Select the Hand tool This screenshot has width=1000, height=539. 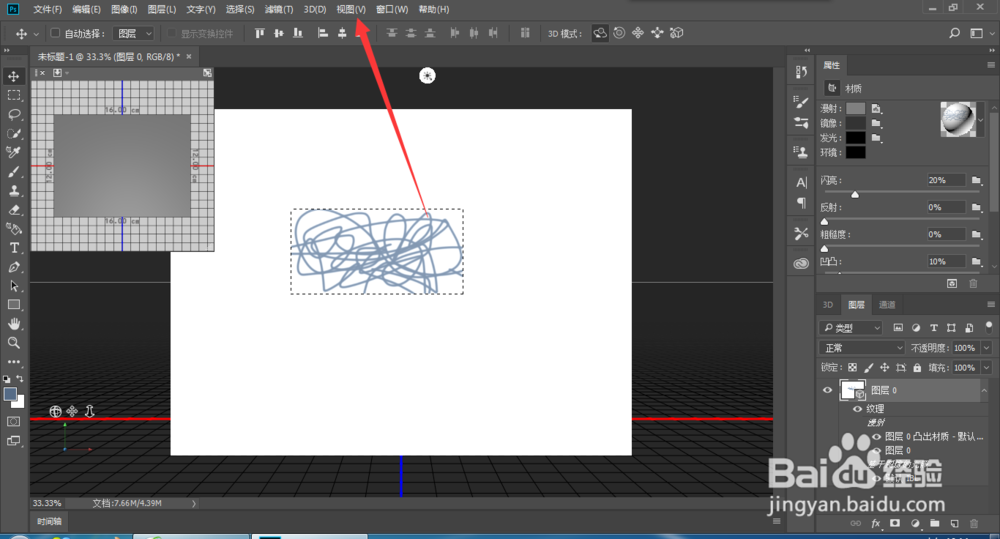(13, 324)
